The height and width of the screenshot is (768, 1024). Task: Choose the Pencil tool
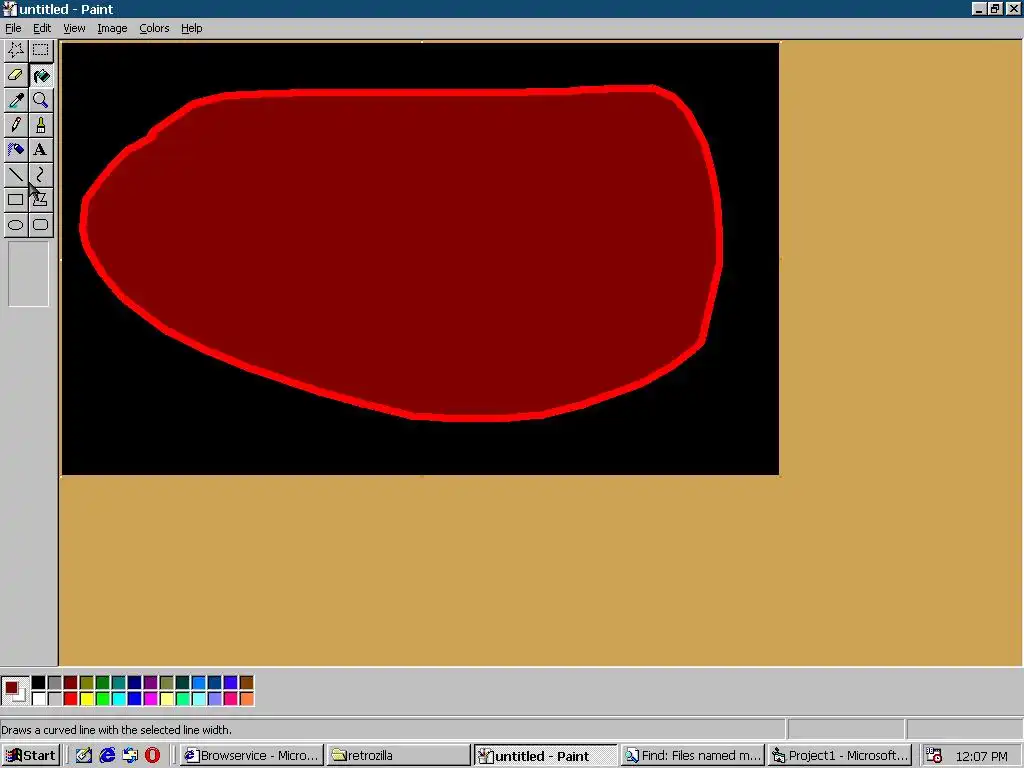(x=16, y=125)
